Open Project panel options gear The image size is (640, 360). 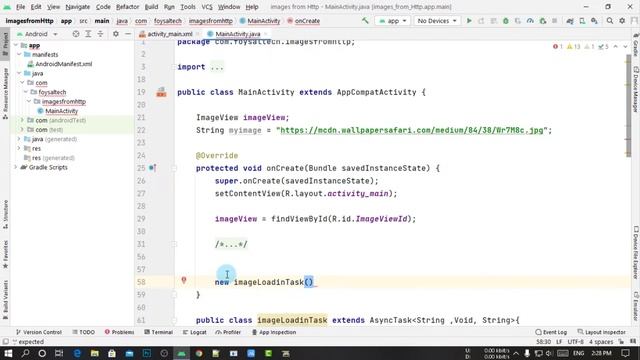[116, 34]
